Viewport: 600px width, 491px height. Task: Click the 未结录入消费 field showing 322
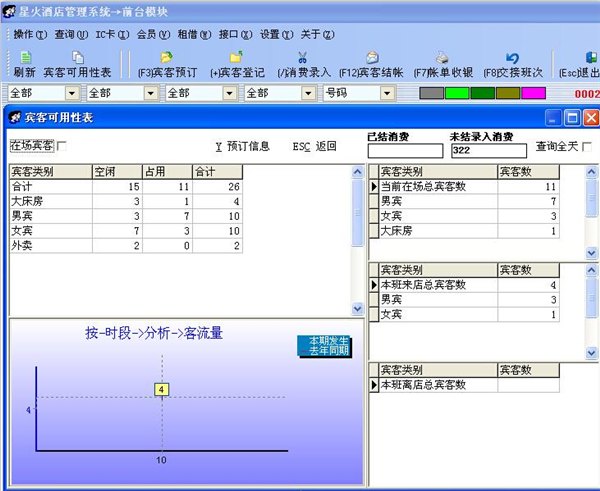point(489,150)
